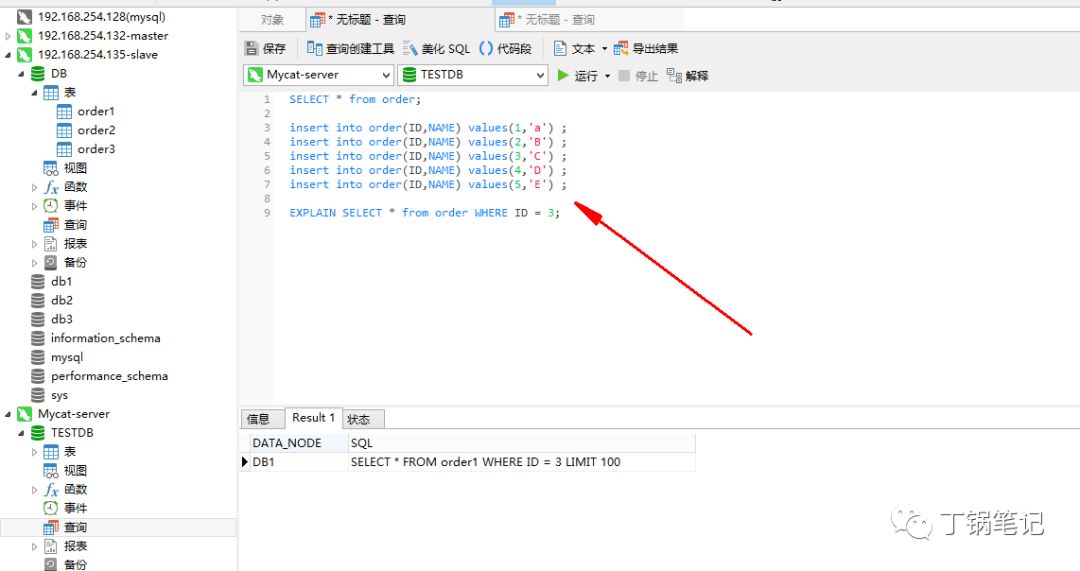Switch to the 对象 (Objects) tab

click(x=272, y=20)
